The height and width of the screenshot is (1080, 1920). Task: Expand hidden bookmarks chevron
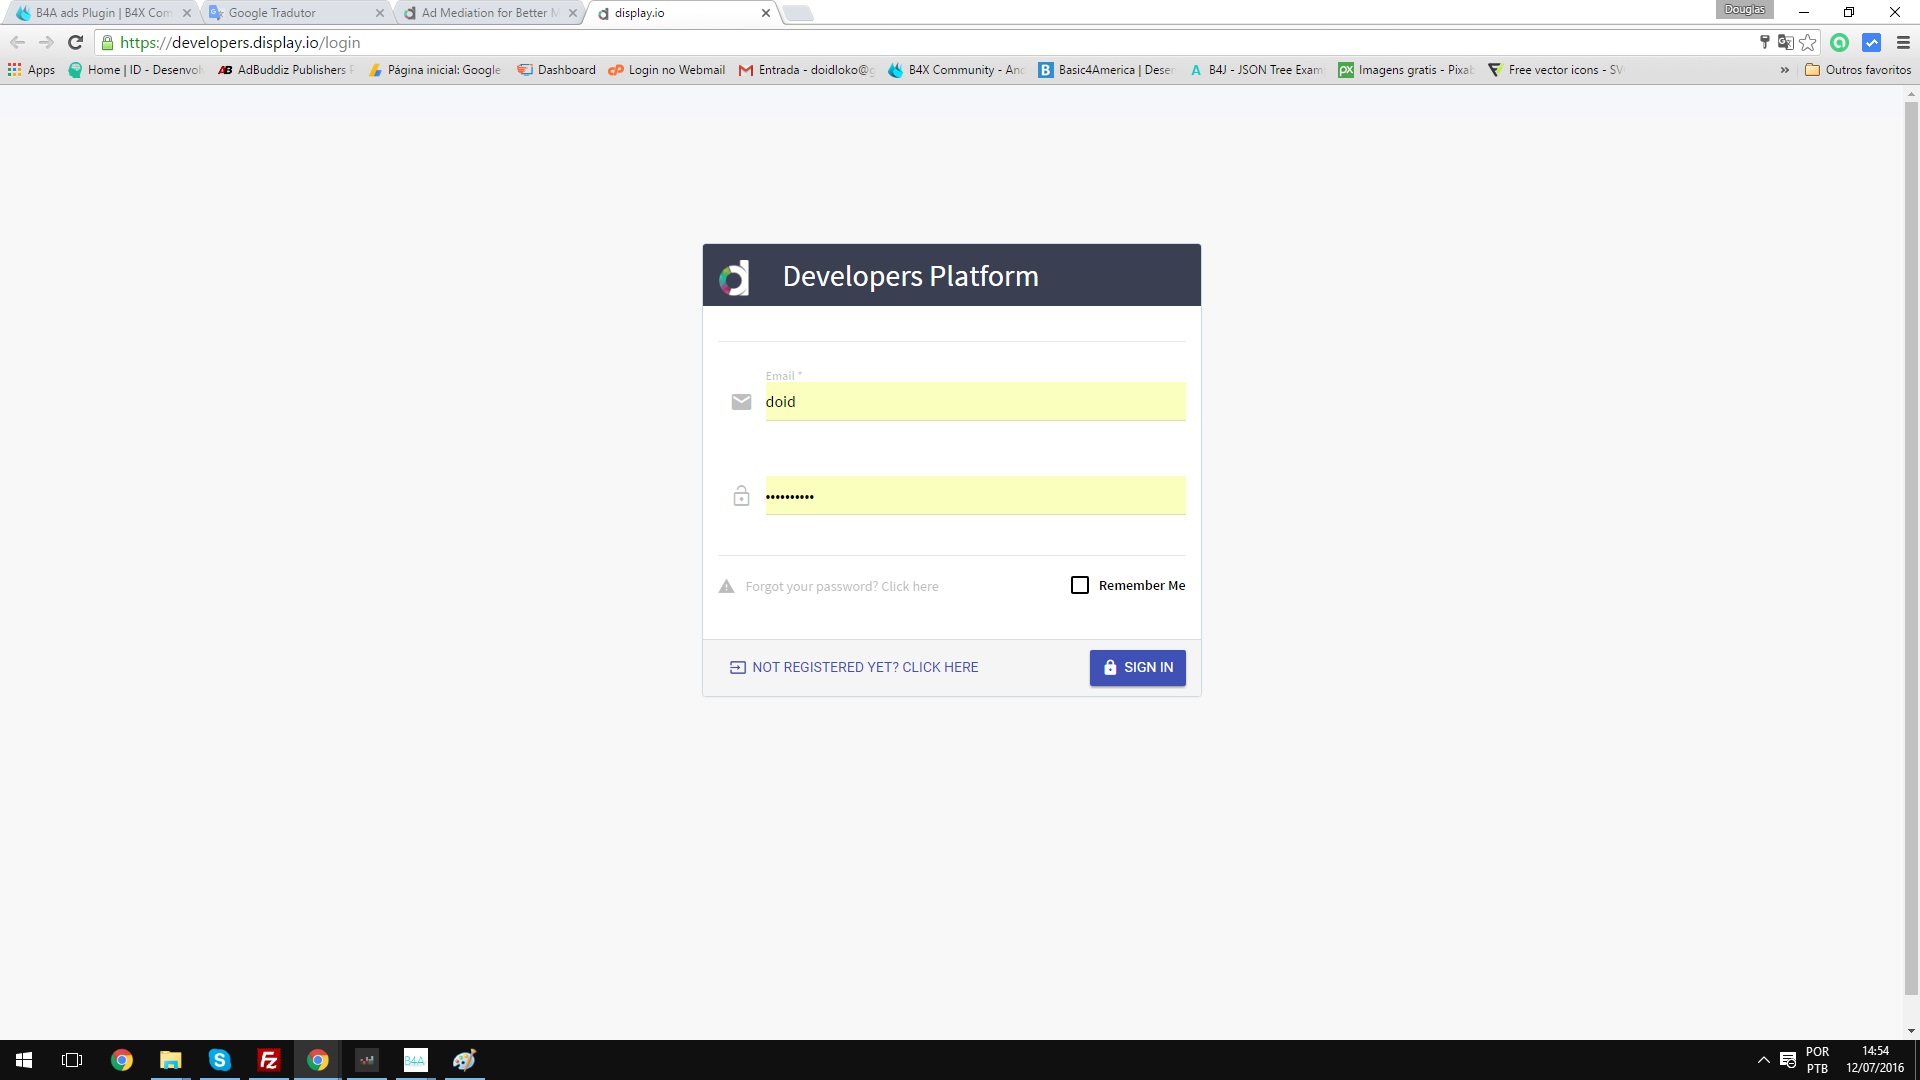coord(1784,70)
